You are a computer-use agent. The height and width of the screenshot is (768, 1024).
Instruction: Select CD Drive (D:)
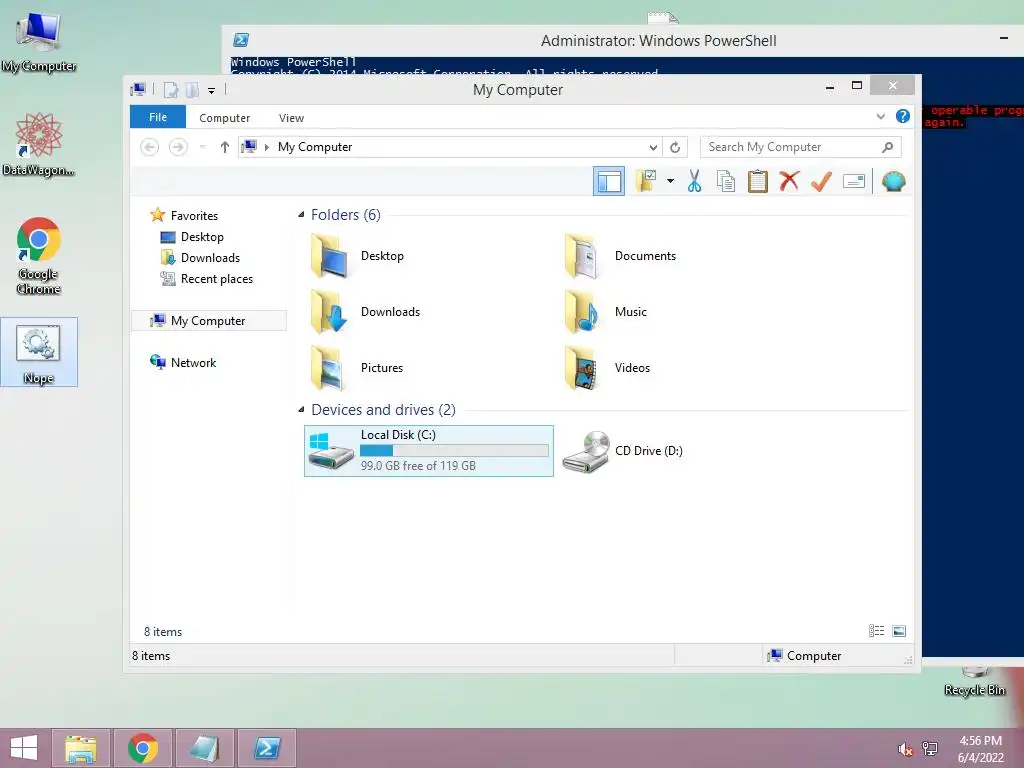tap(623, 451)
